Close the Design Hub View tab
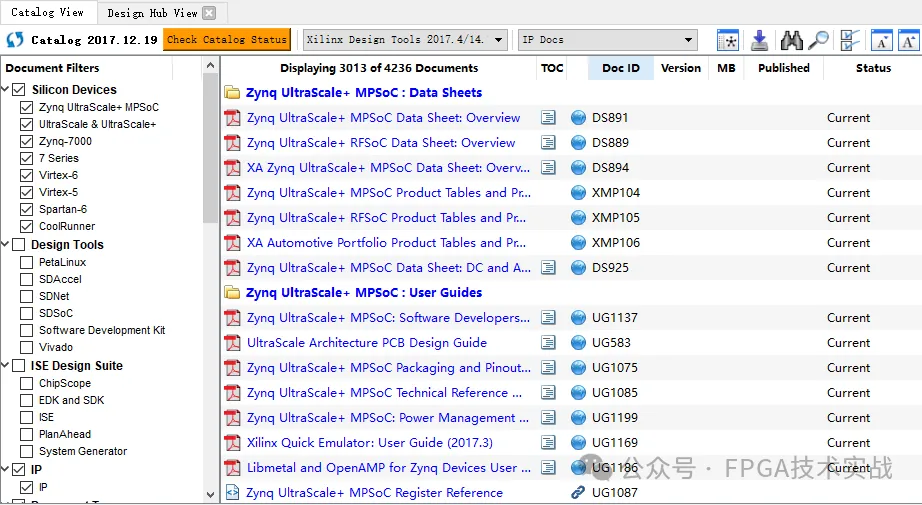The width and height of the screenshot is (922, 505). pyautogui.click(x=209, y=13)
